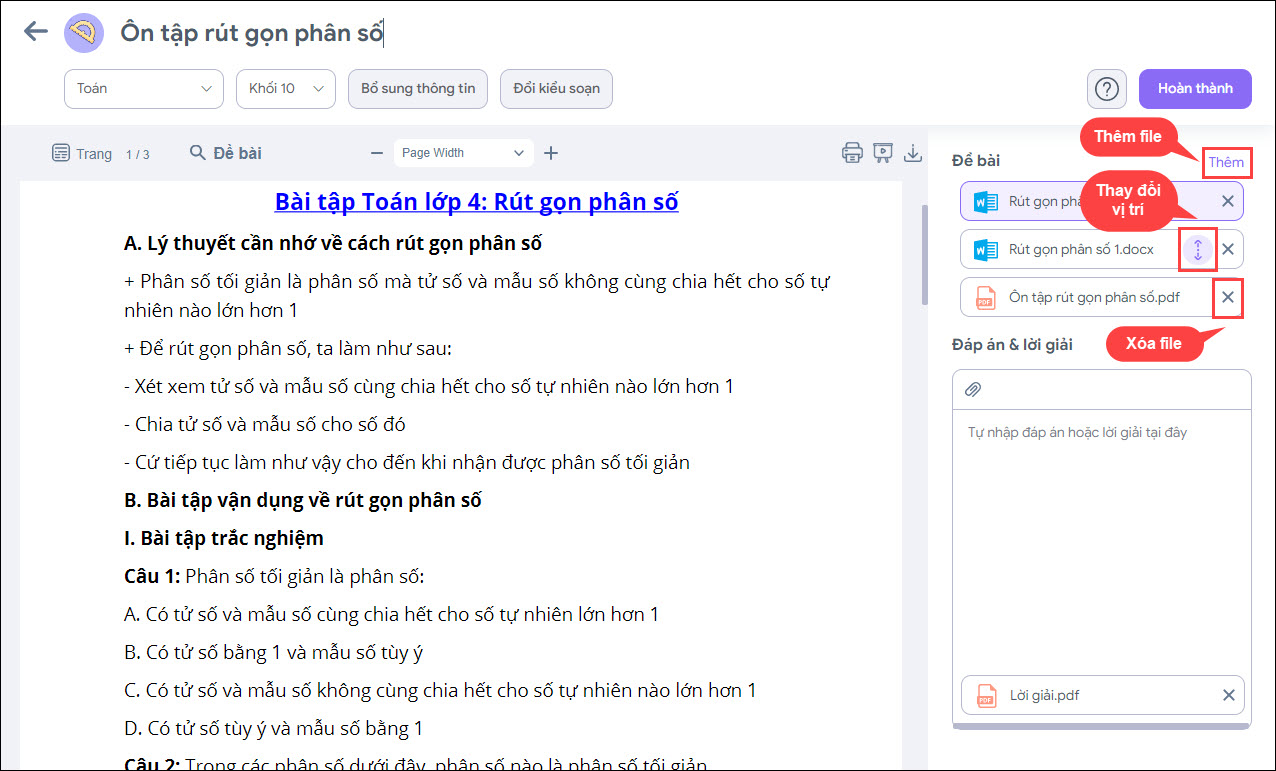The height and width of the screenshot is (771, 1276).
Task: Open the Bài tập Toán lớp 4 link
Action: pos(477,202)
